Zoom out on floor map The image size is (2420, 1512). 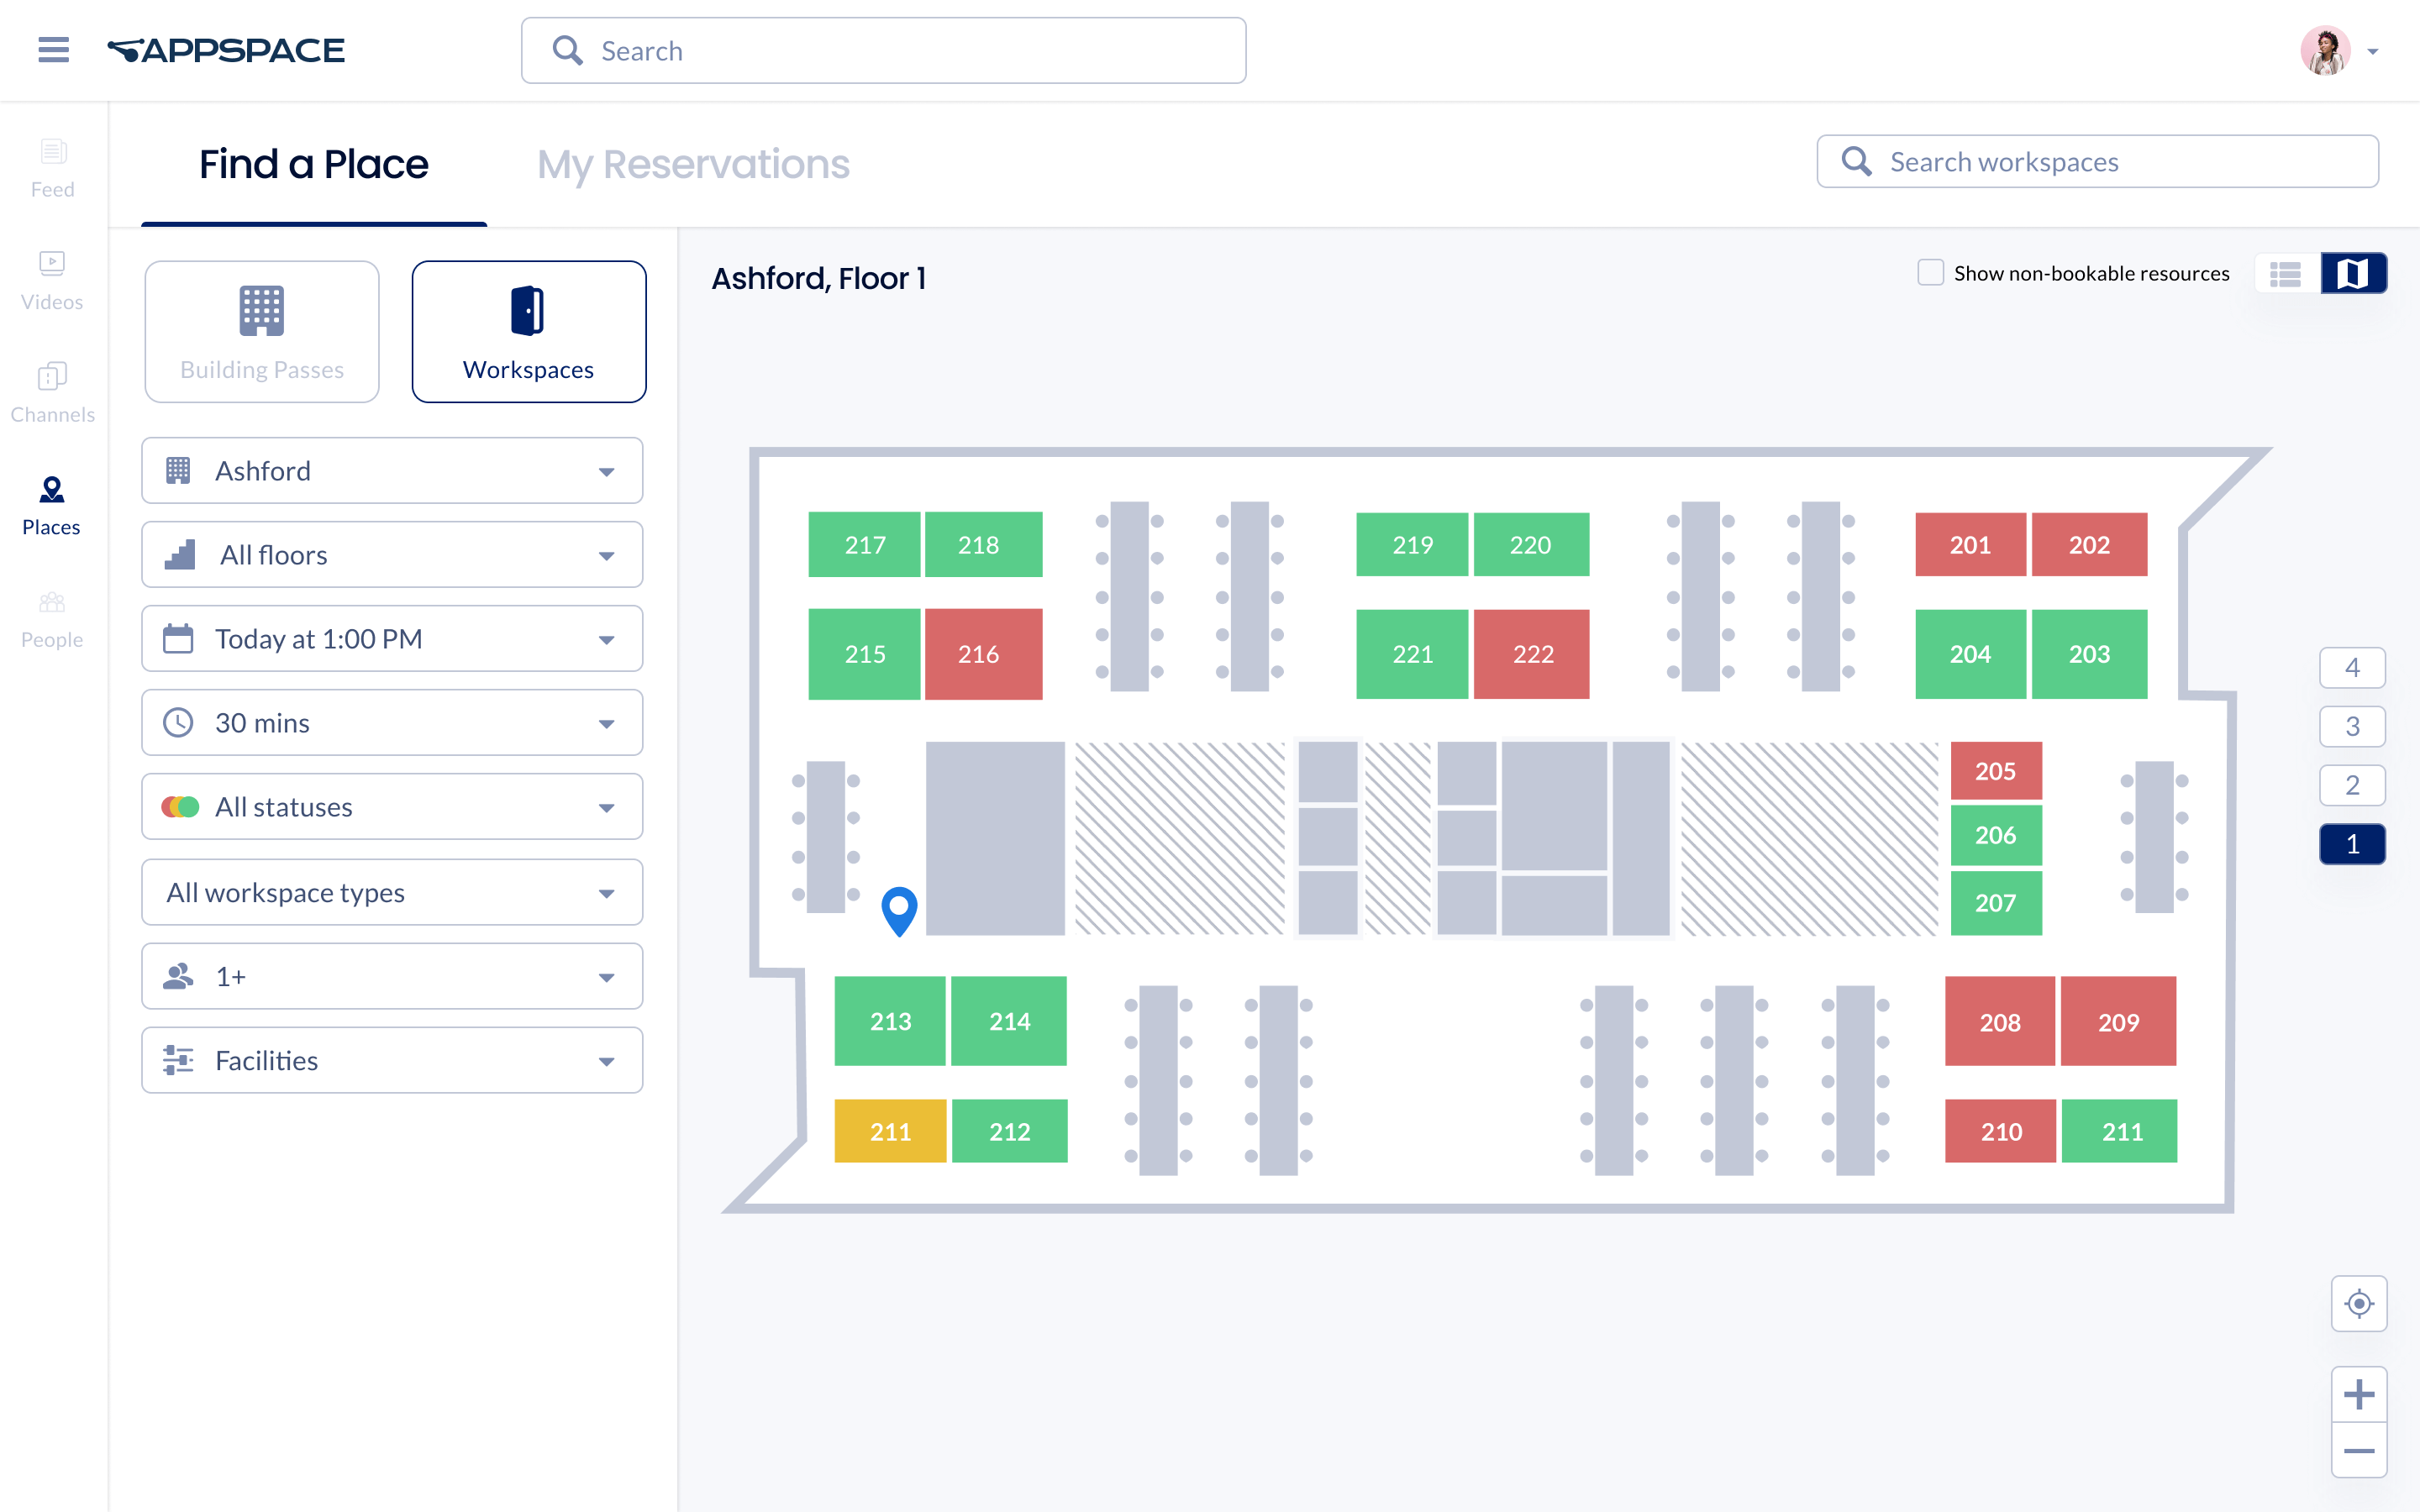pos(2358,1451)
